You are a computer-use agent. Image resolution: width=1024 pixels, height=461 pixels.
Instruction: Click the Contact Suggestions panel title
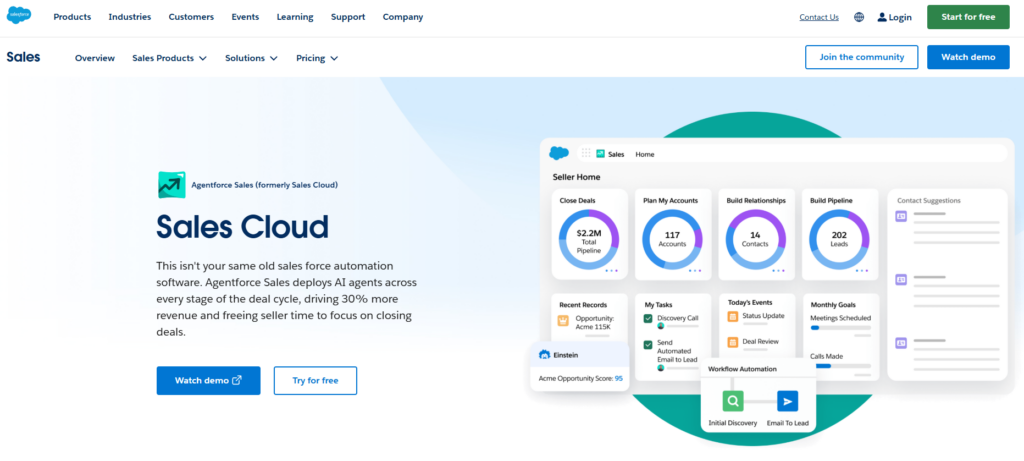pyautogui.click(x=929, y=201)
